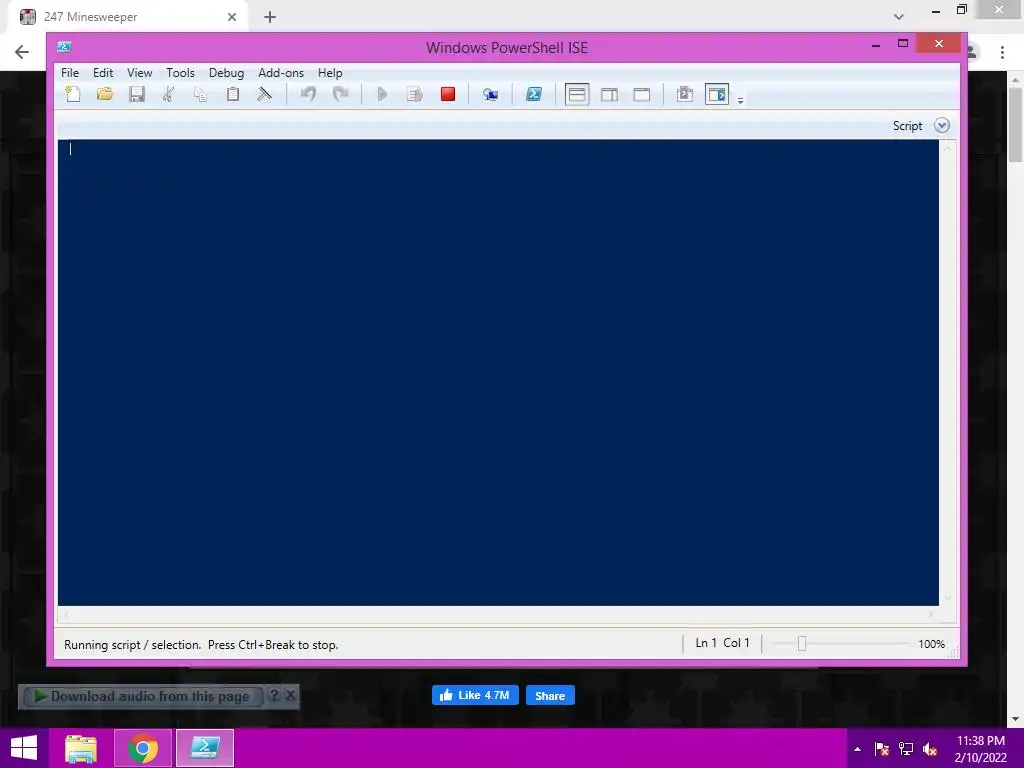Image resolution: width=1024 pixels, height=768 pixels.
Task: Run the script with the green play icon
Action: (383, 94)
